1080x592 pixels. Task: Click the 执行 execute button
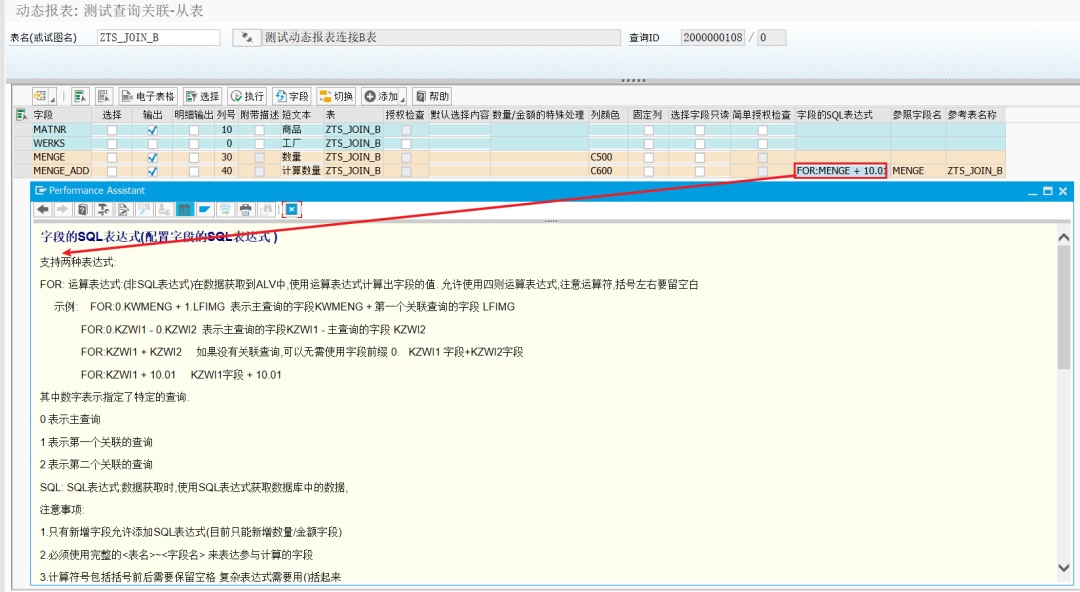click(247, 96)
